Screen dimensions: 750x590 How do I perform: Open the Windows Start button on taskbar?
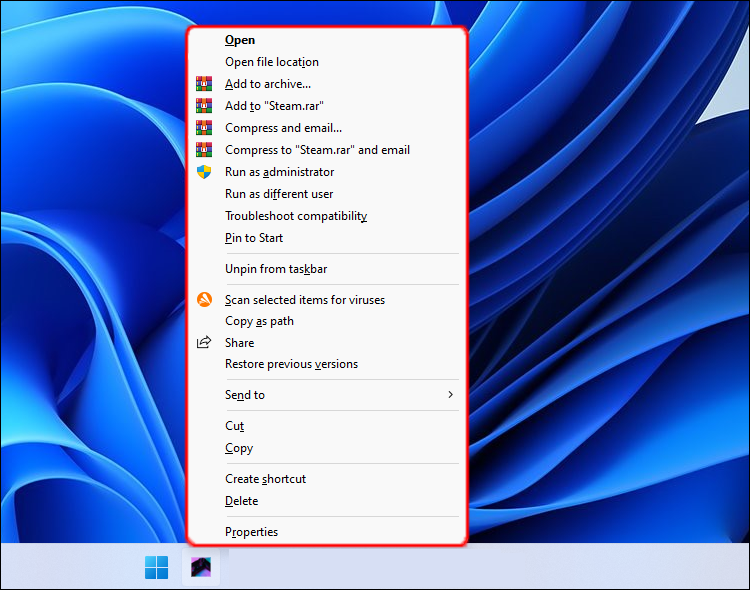[156, 567]
